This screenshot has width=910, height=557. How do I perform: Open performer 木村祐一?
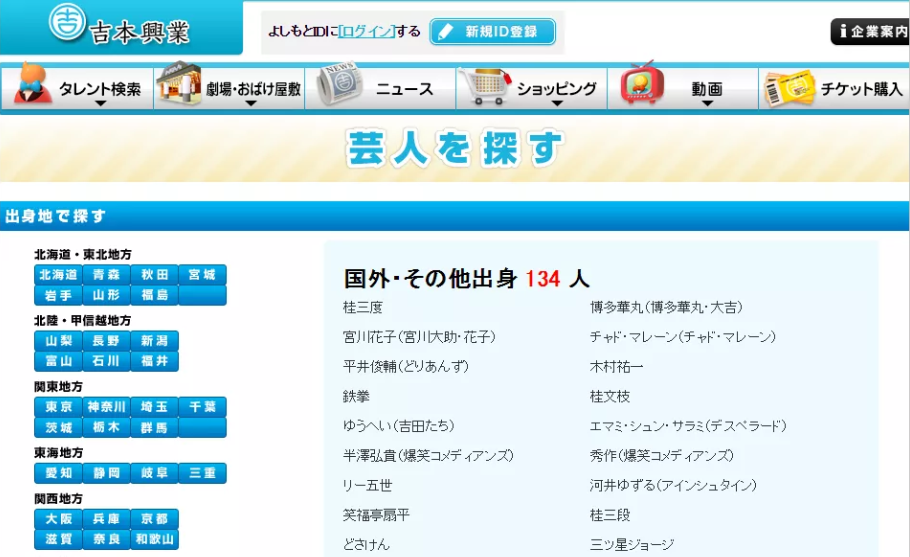point(616,367)
